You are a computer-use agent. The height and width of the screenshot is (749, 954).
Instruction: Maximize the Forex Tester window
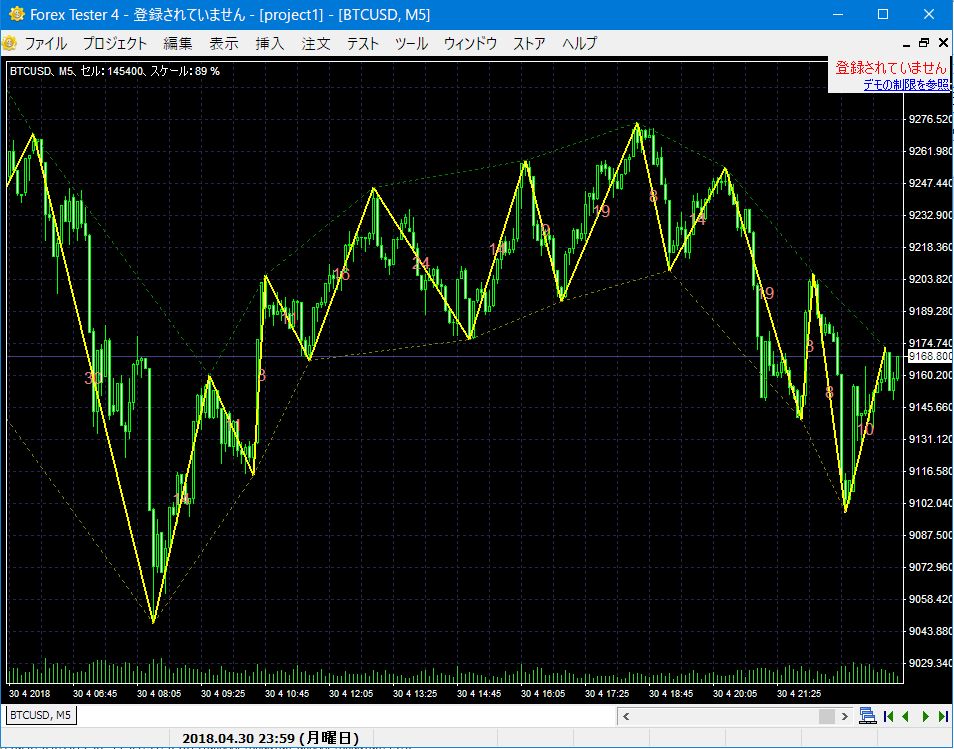883,14
